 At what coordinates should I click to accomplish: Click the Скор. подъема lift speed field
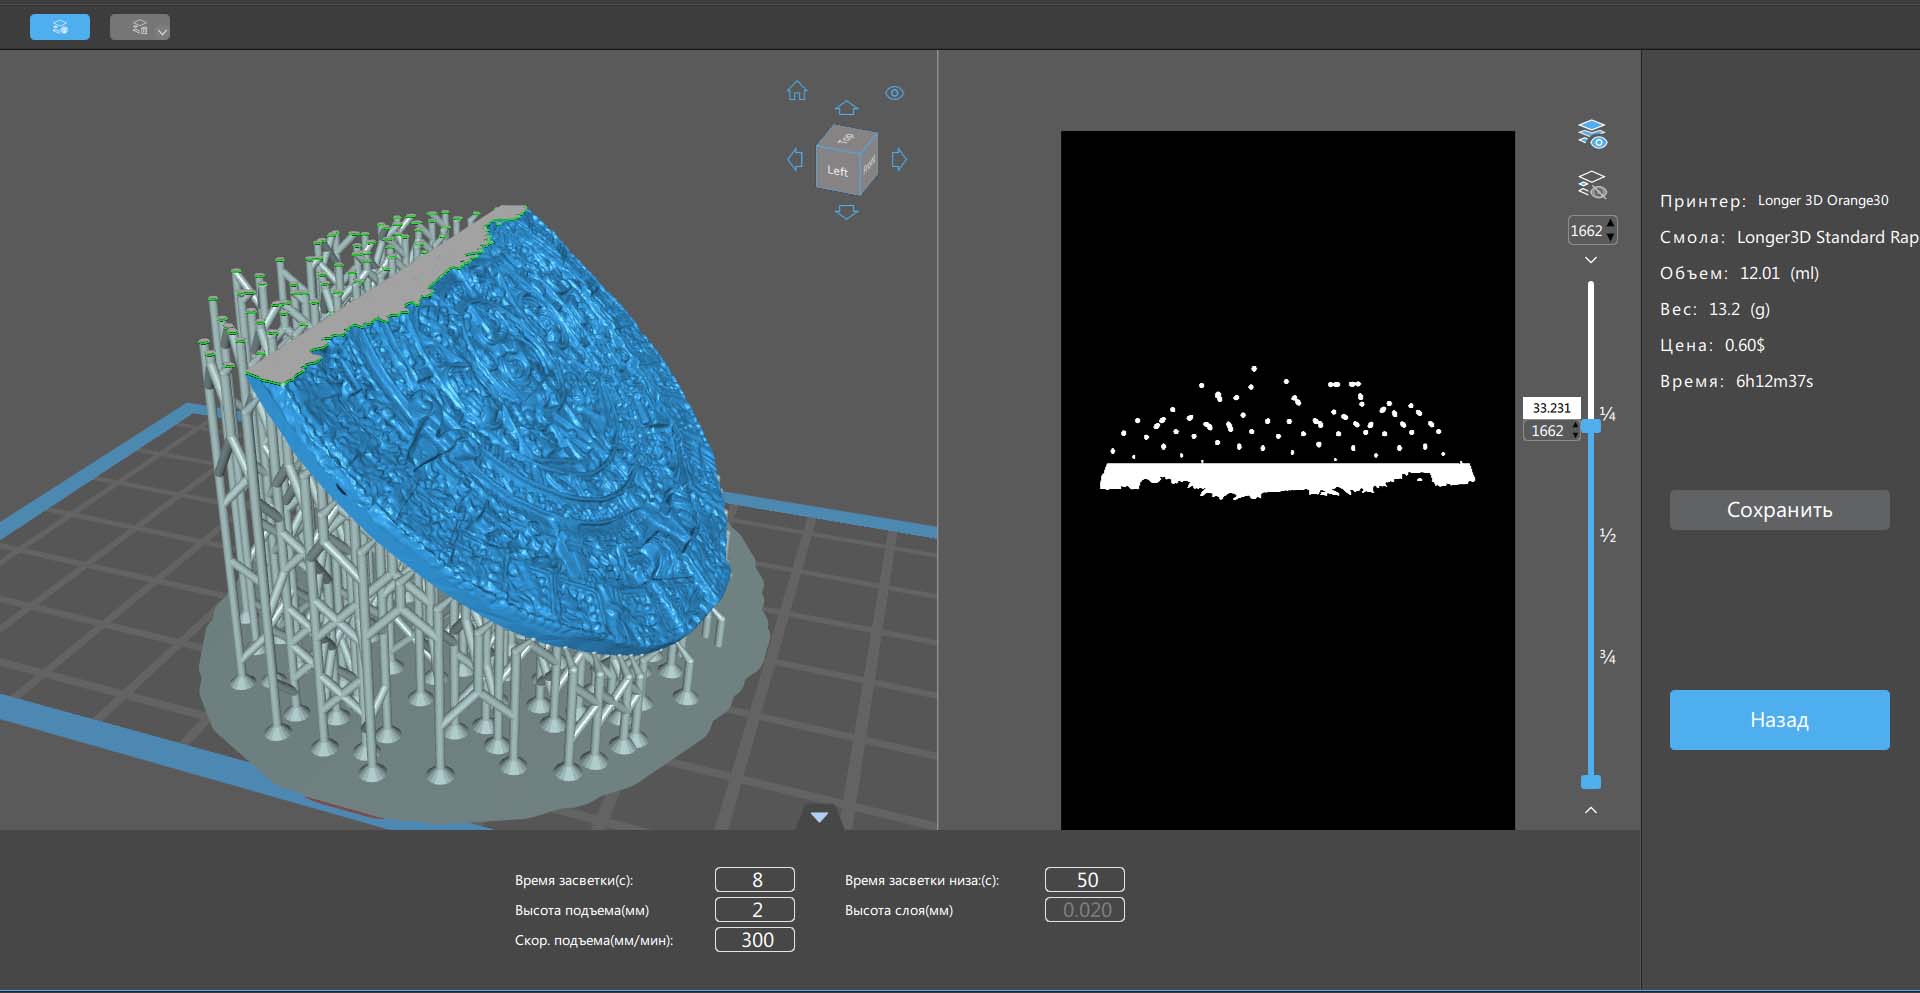tap(755, 940)
